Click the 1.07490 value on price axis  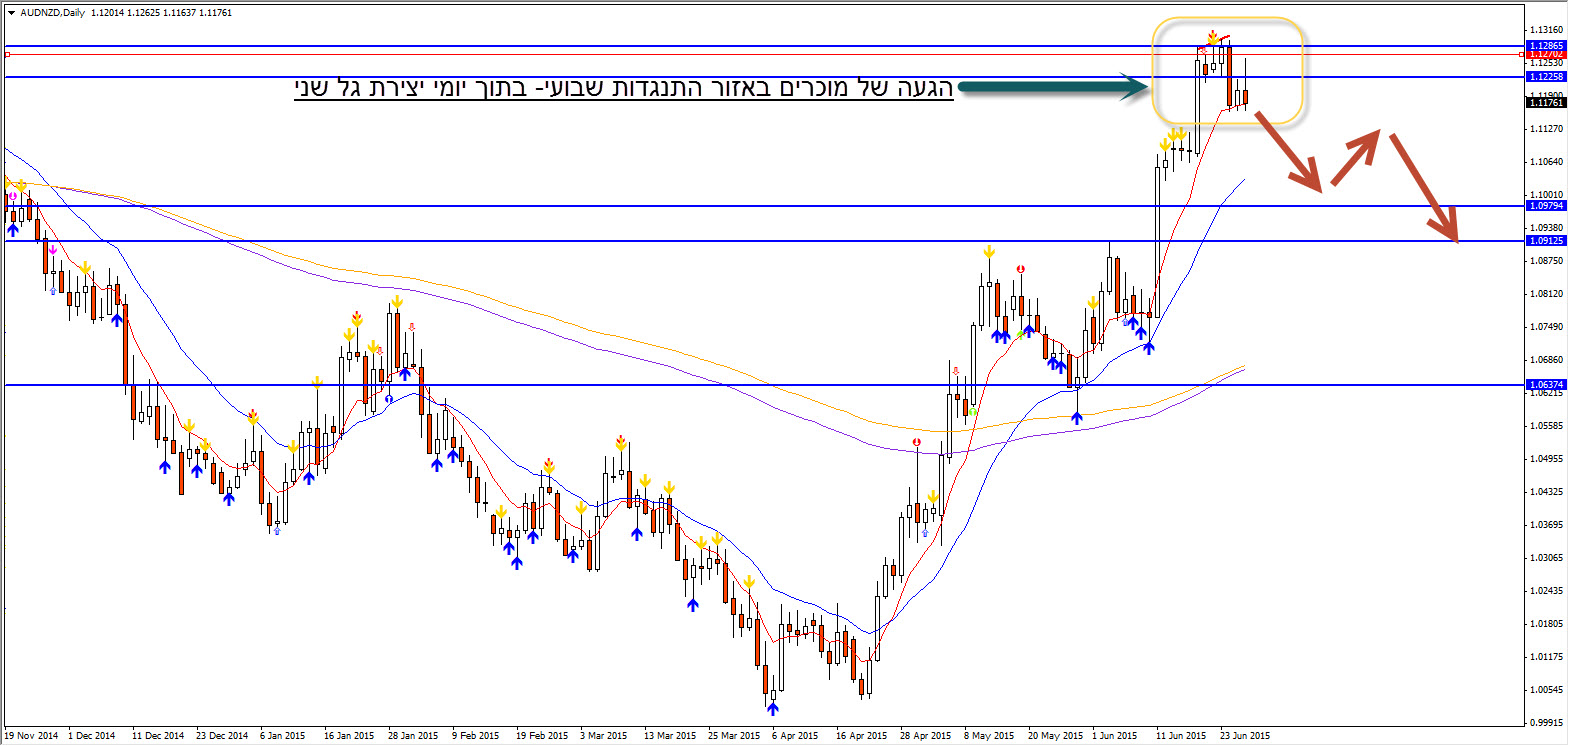1546,327
